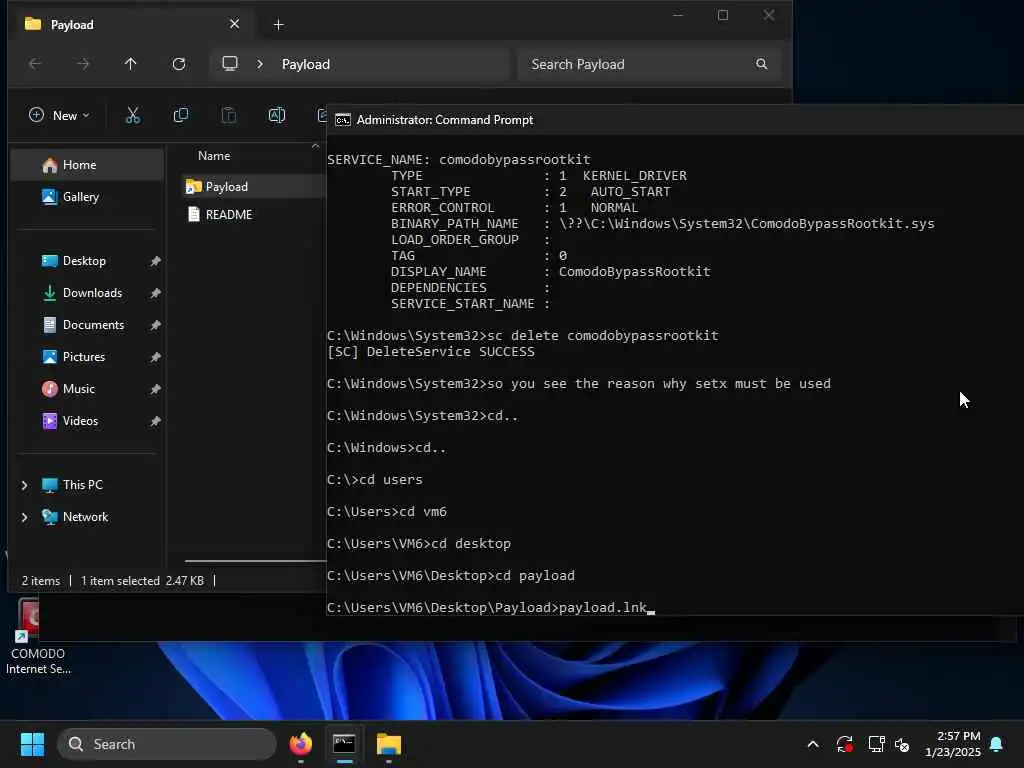Click the Copy icon in Explorer toolbar
This screenshot has height=768, width=1024.
point(181,116)
